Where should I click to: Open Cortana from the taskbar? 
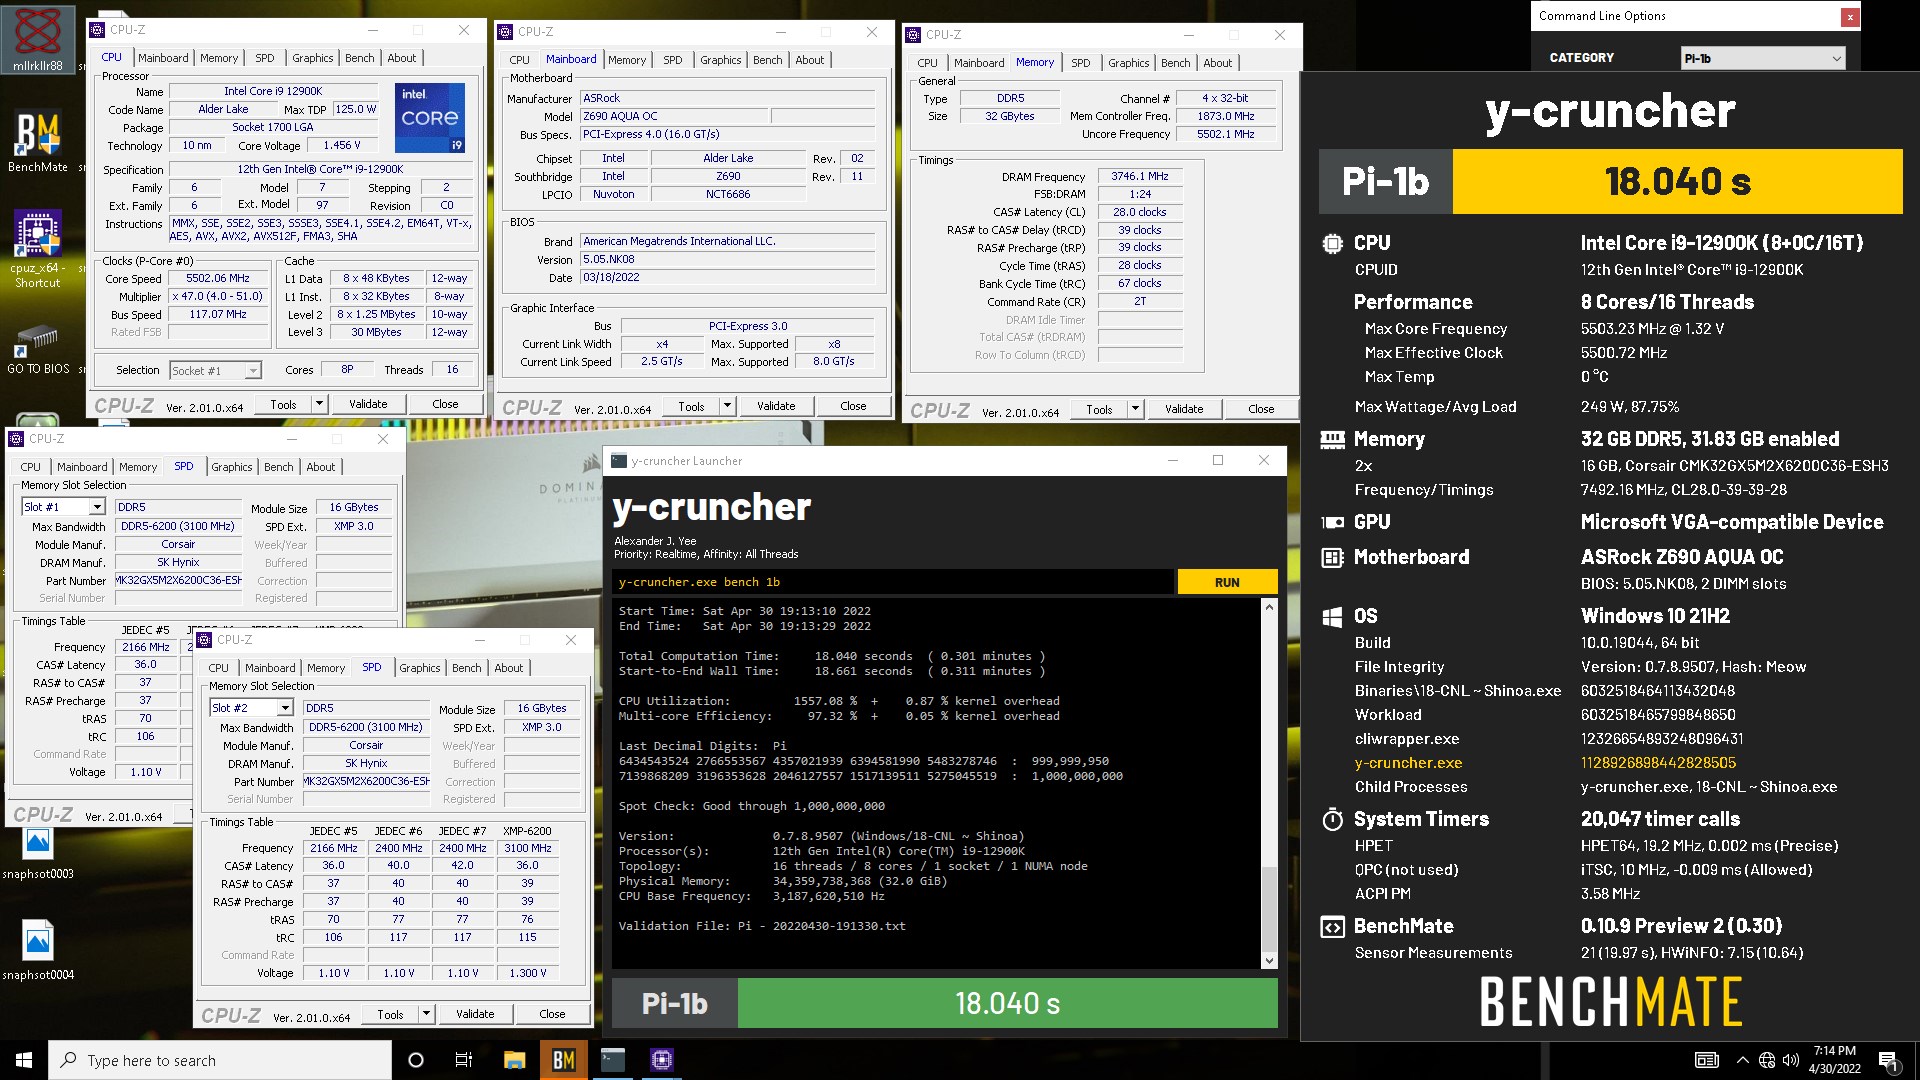(416, 1060)
